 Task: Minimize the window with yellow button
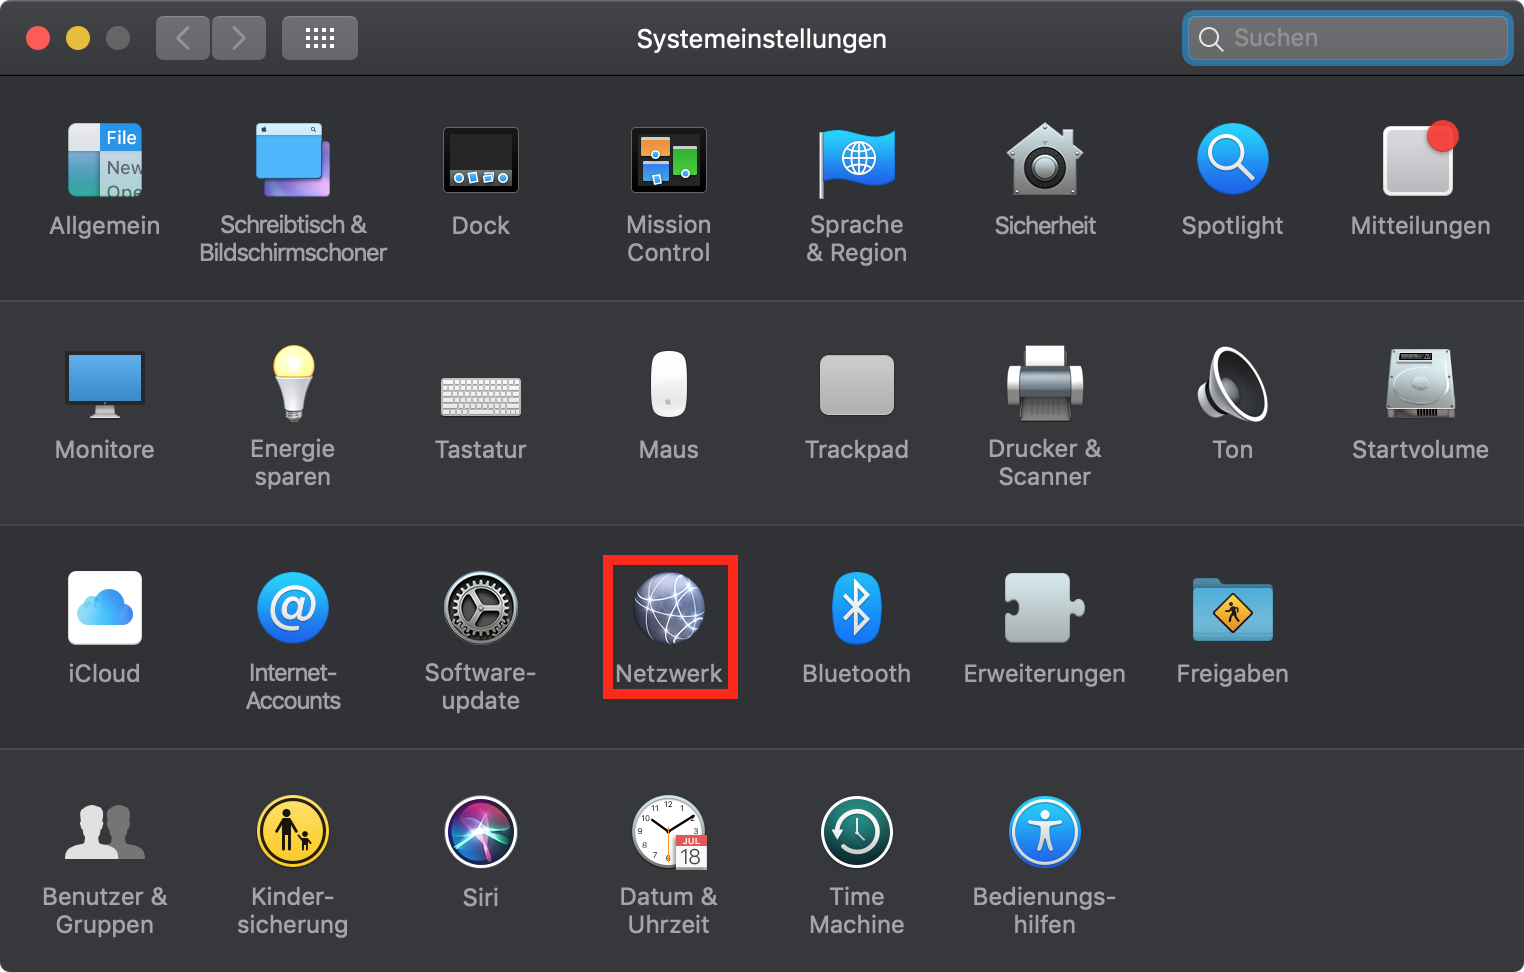pos(78,38)
